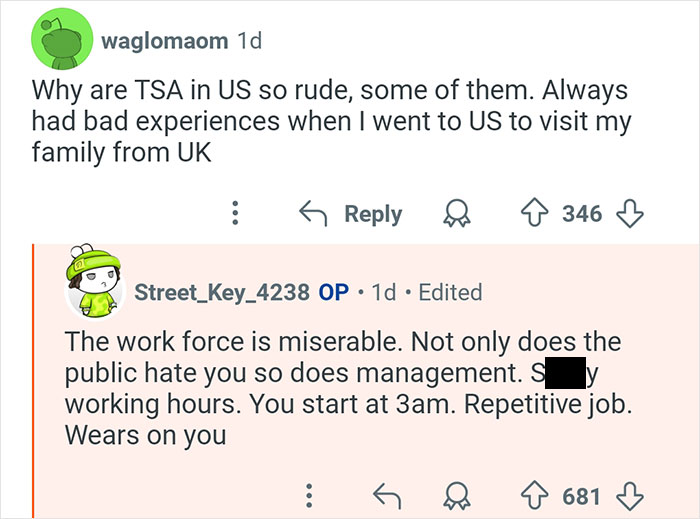
Task: Collapse the reply thread via orange line
Action: tap(34, 380)
